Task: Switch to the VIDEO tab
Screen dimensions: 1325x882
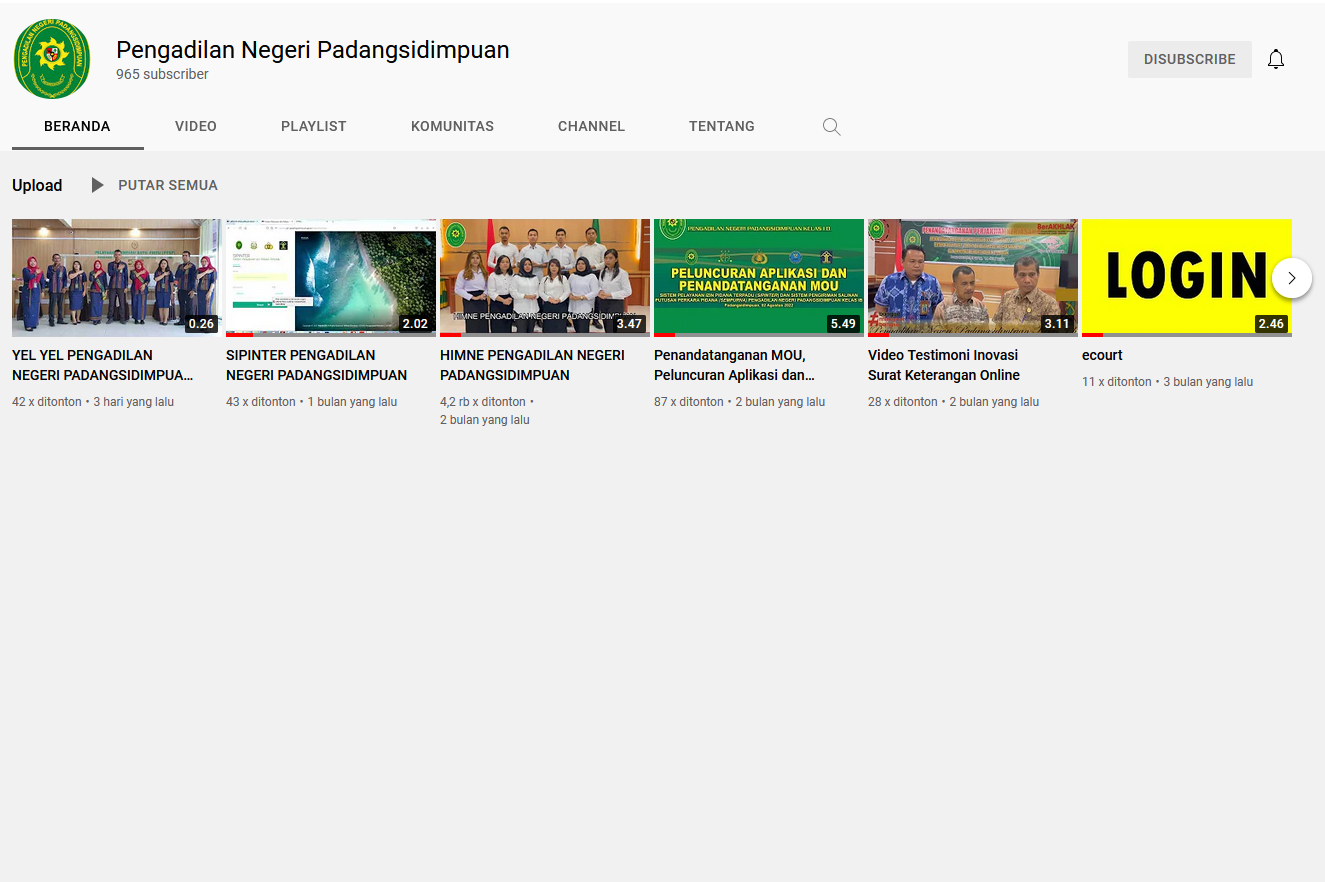Action: pyautogui.click(x=196, y=126)
